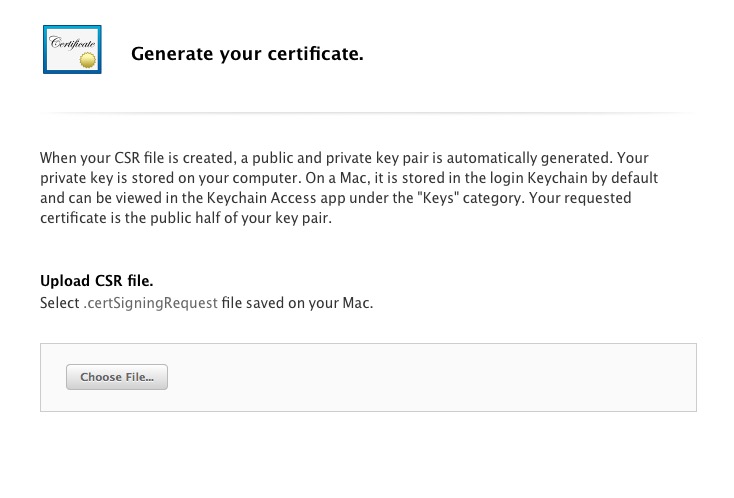734x498 pixels.
Task: Click the cursive Certificate text in icon
Action: tap(72, 43)
